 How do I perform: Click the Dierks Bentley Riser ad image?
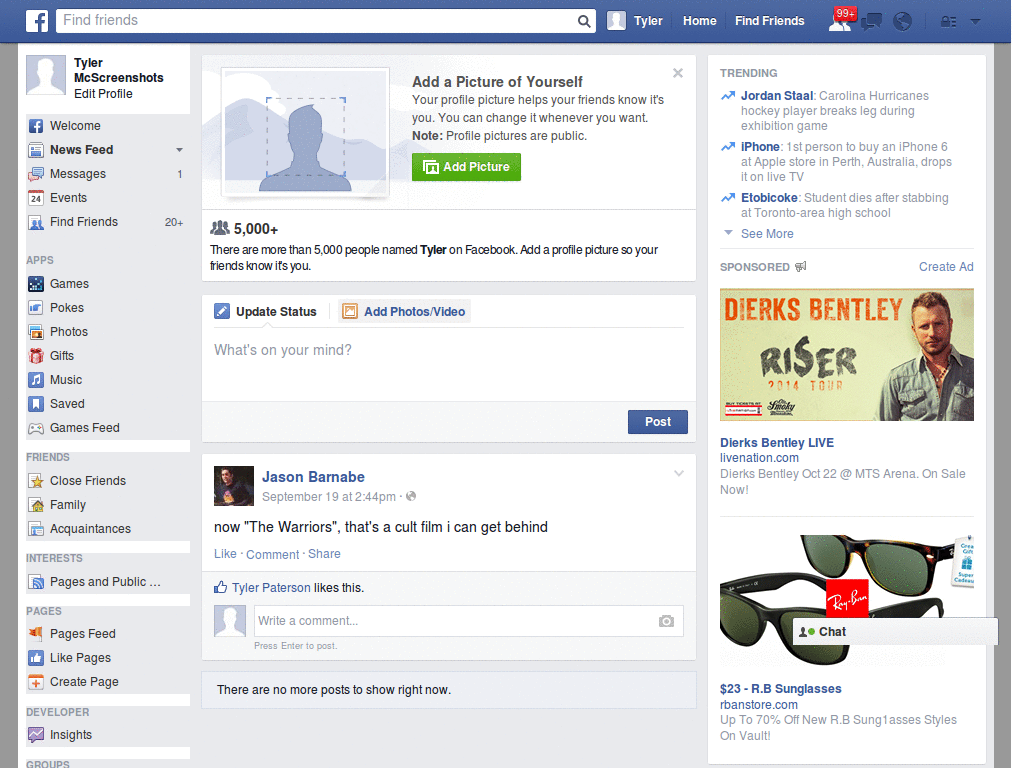click(x=846, y=355)
